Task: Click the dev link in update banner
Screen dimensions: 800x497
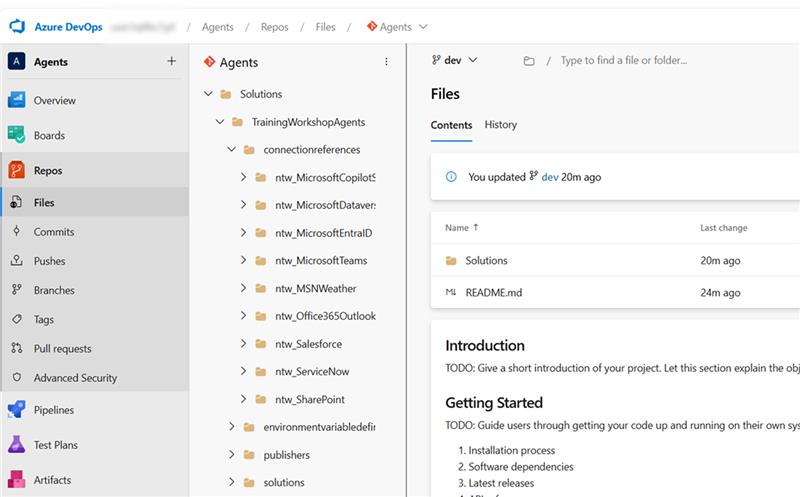Action: point(549,177)
